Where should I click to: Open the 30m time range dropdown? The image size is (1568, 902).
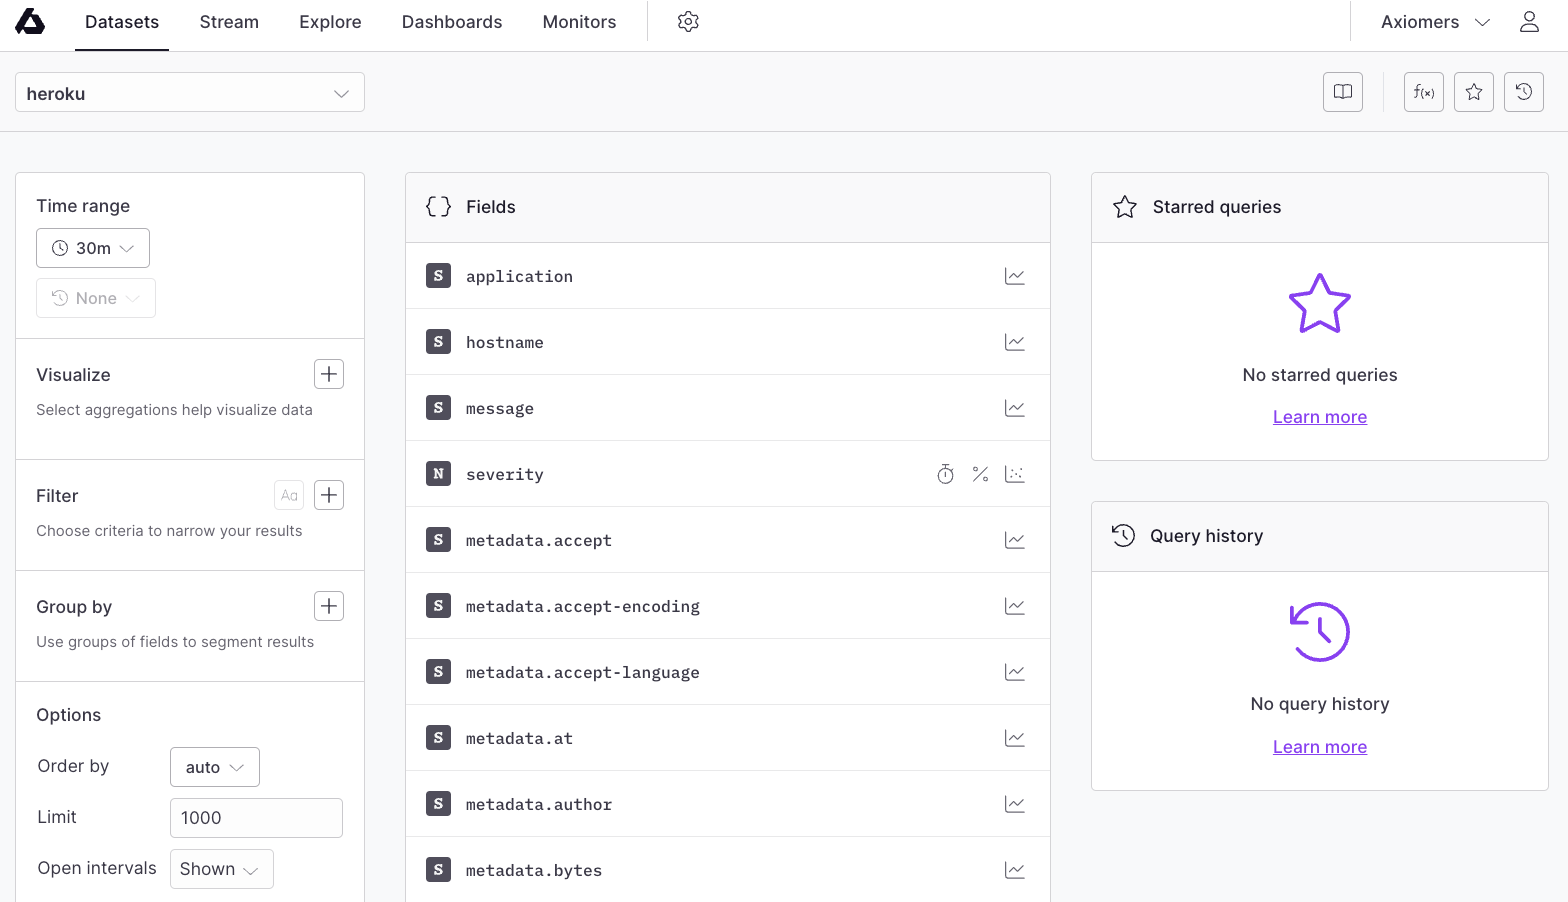pyautogui.click(x=93, y=248)
